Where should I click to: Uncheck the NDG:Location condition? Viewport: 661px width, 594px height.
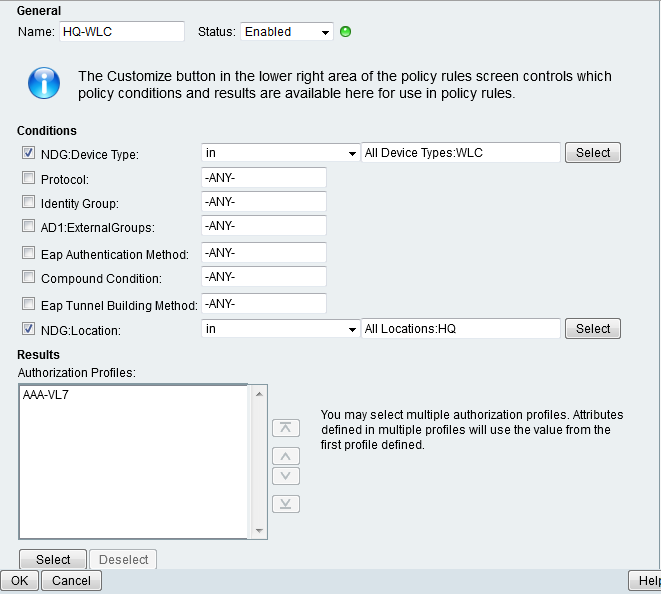(x=28, y=328)
